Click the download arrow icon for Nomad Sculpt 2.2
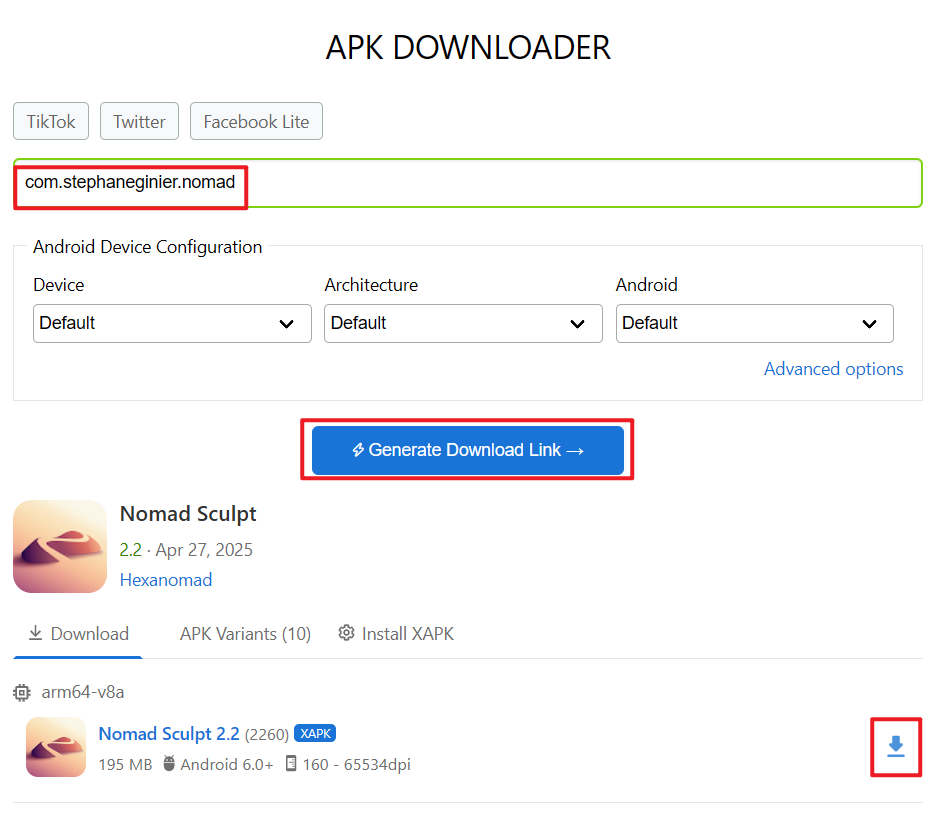Viewport: 940px width, 813px height. pos(896,747)
